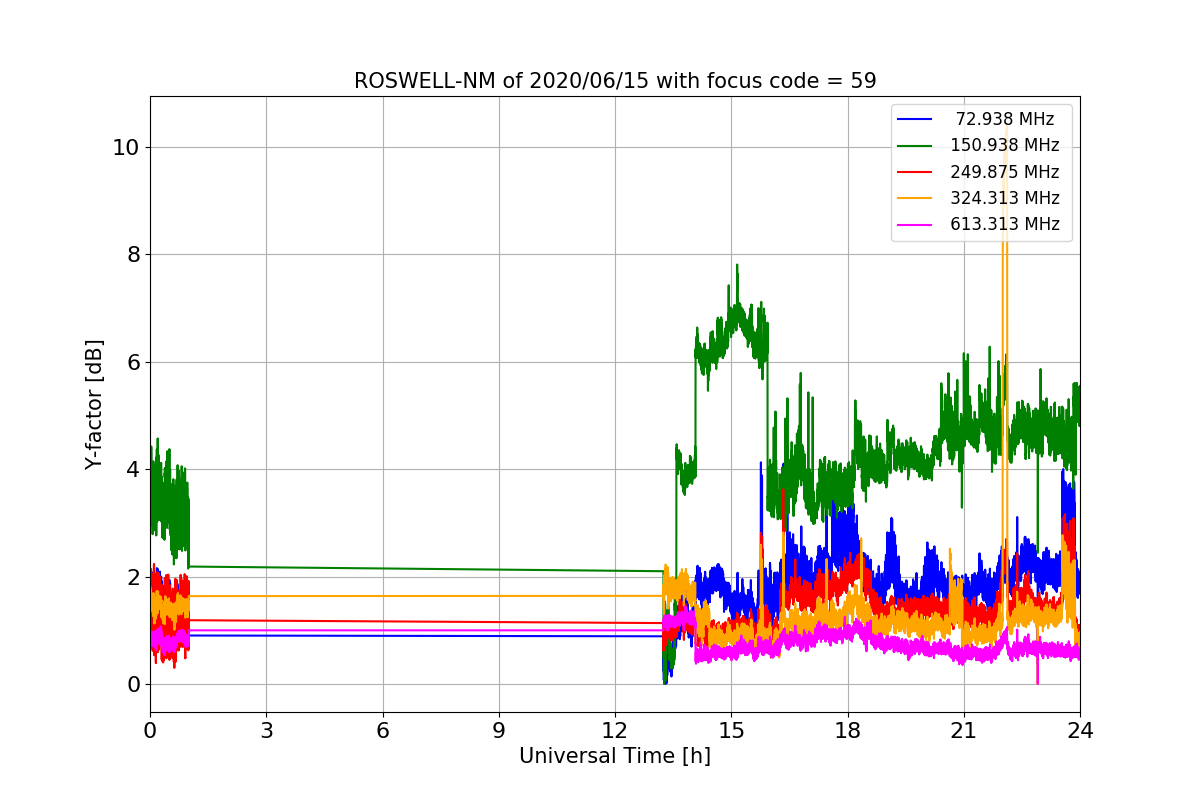
Task: Select y-axis tick label 8
Action: point(134,254)
